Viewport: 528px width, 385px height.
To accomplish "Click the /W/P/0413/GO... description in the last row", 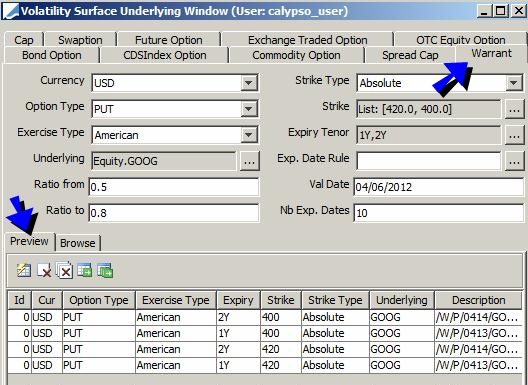I will (x=478, y=365).
